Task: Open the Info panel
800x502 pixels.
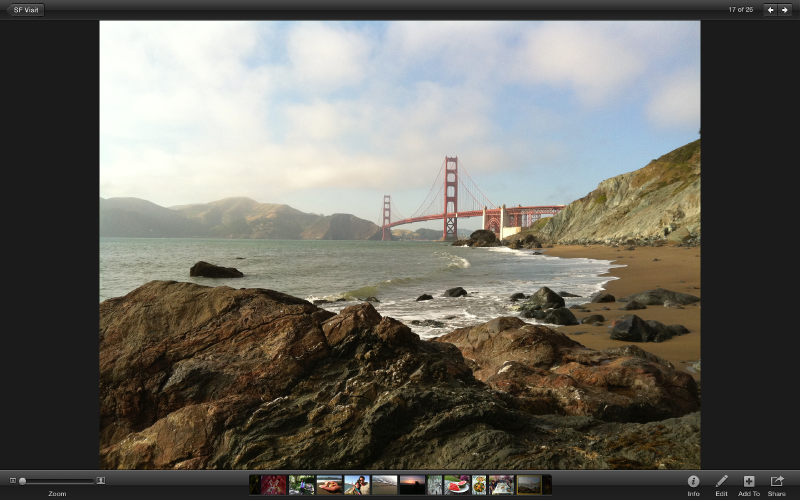Action: [693, 481]
